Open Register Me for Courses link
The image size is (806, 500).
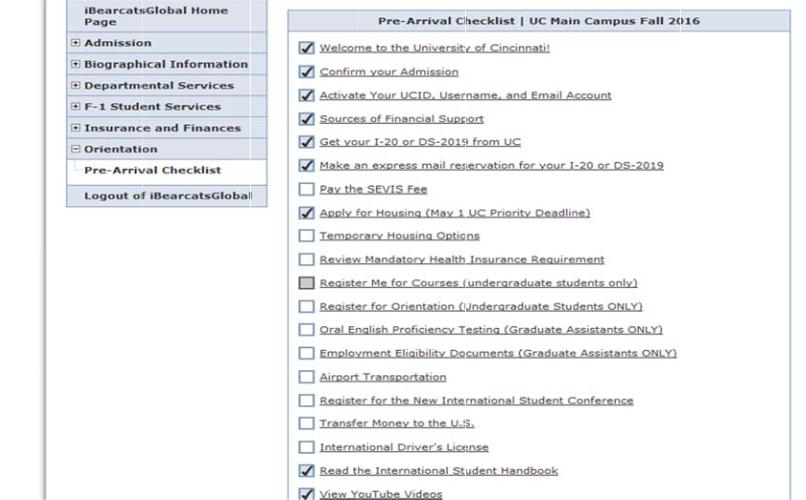point(478,283)
